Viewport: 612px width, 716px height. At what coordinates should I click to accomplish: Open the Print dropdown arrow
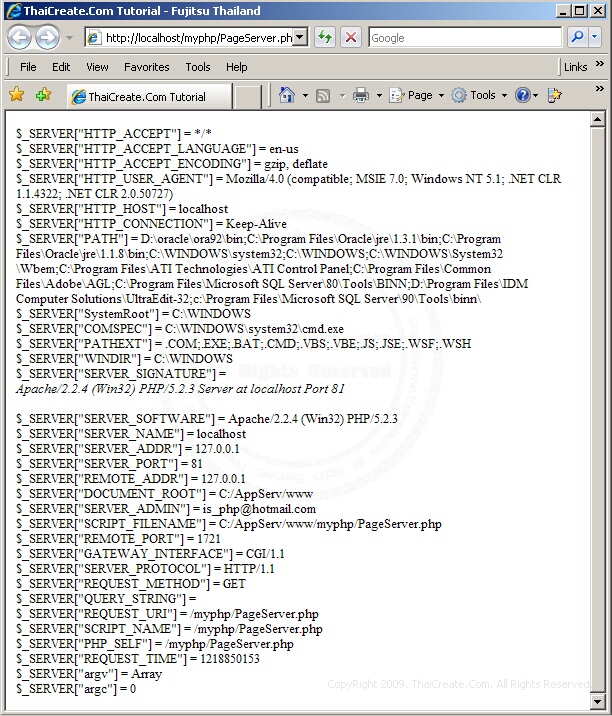tap(379, 95)
